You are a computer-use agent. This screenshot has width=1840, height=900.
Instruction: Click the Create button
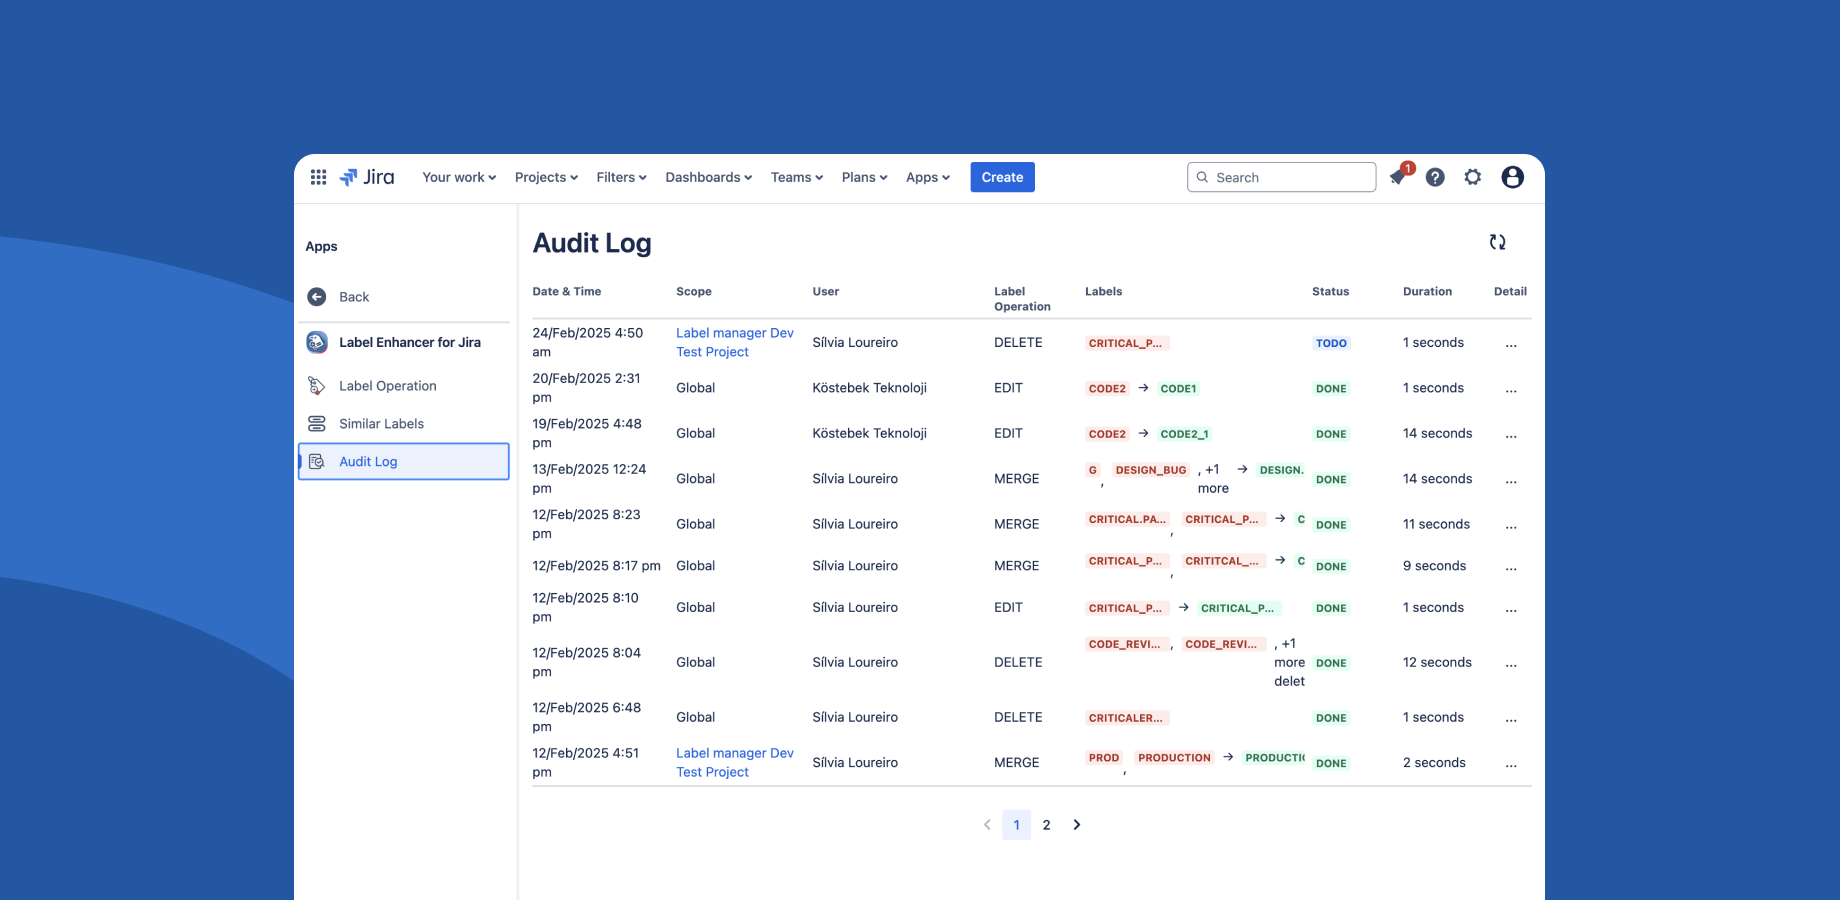click(1002, 177)
